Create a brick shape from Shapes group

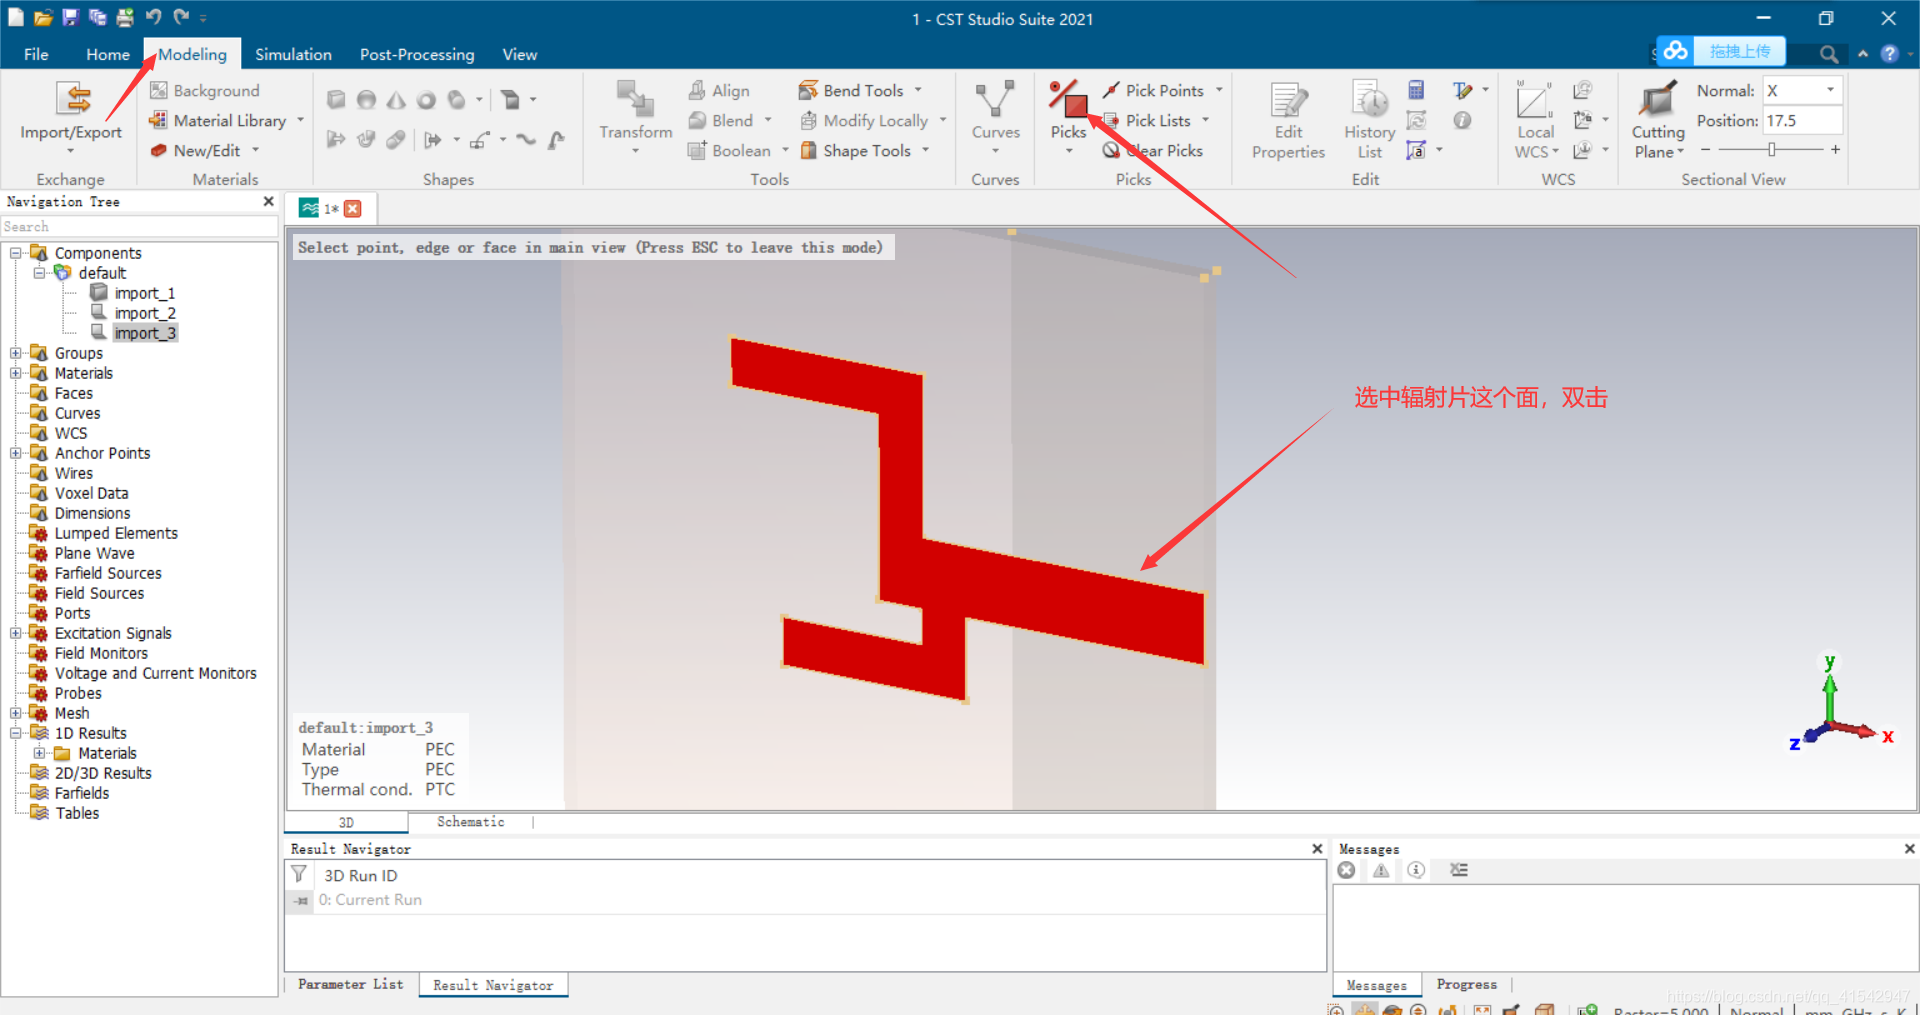(336, 99)
